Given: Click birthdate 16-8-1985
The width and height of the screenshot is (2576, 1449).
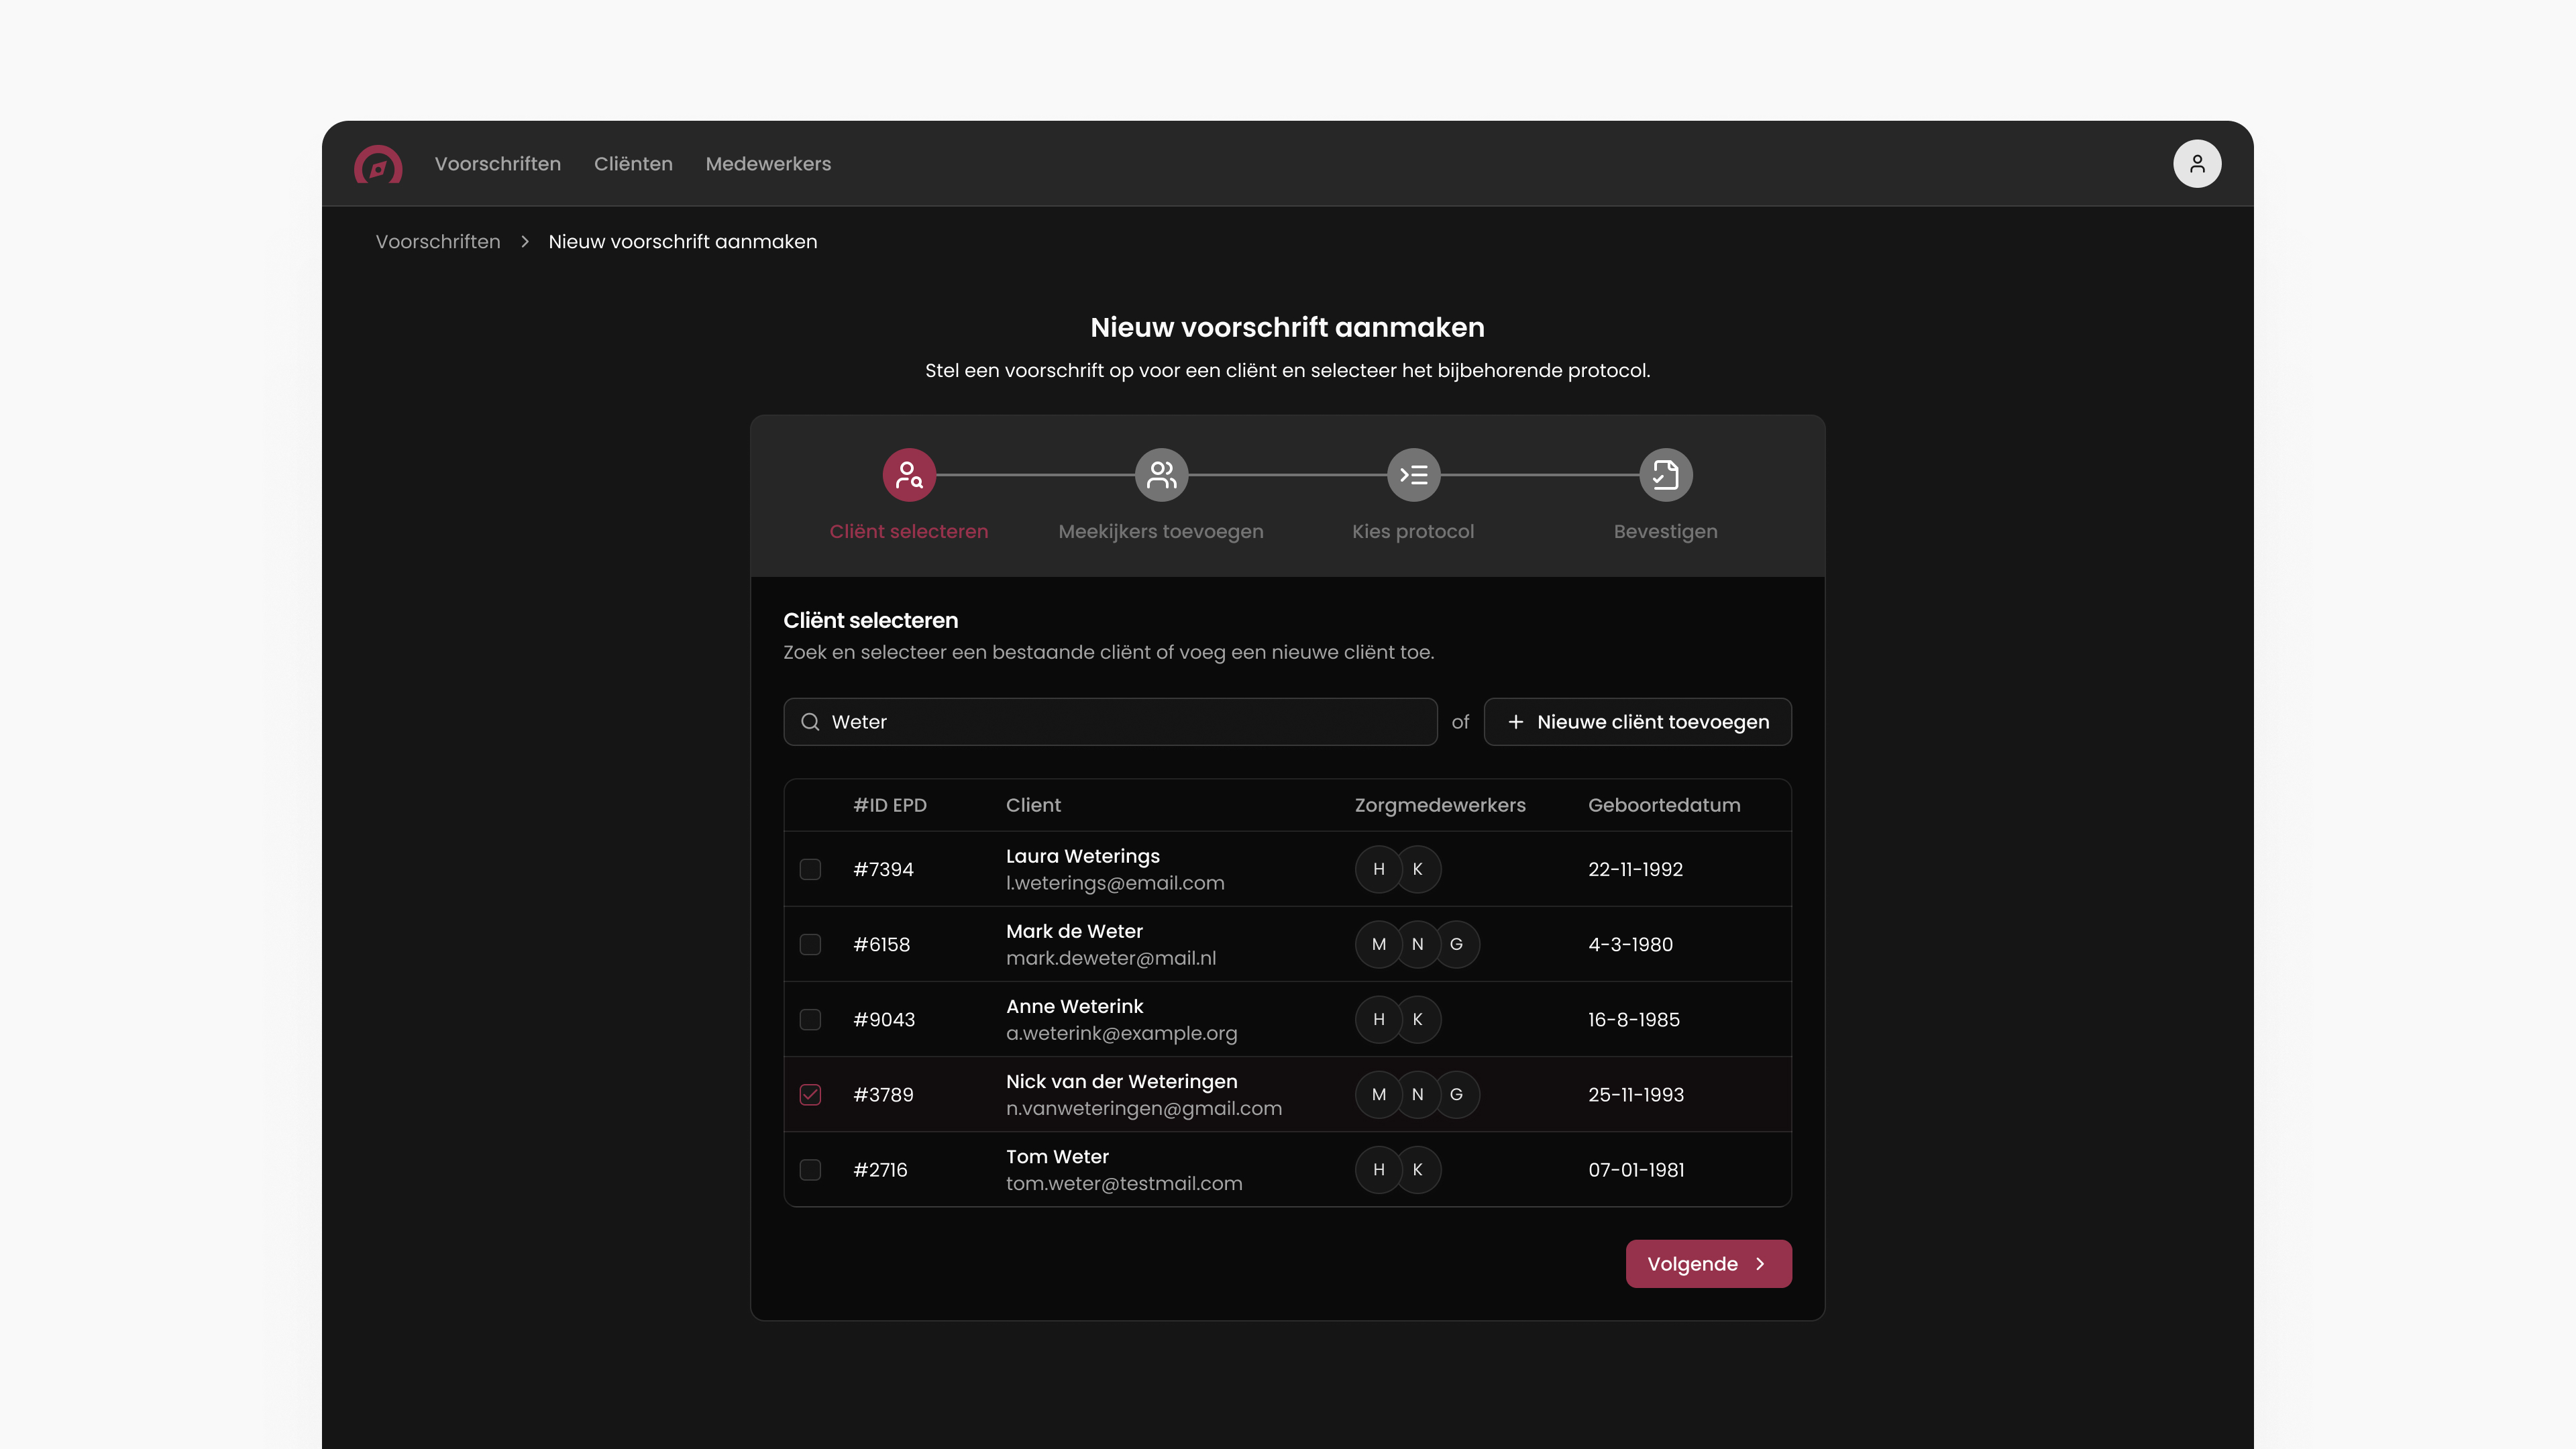Looking at the screenshot, I should point(1634,1019).
